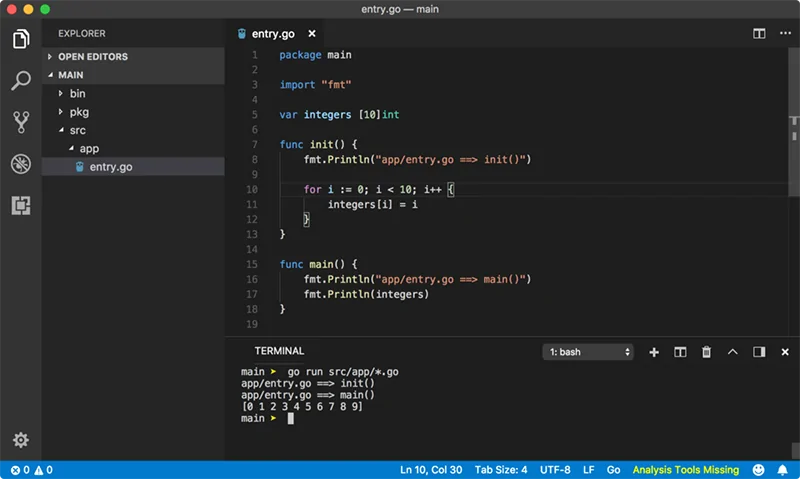800x479 pixels.
Task: Open the Debug view in activity bar
Action: tap(20, 164)
